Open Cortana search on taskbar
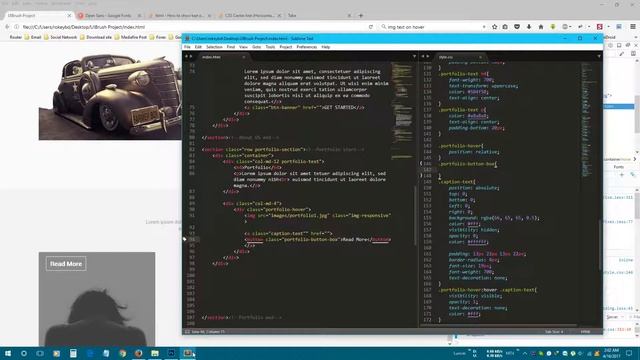 tap(24, 353)
